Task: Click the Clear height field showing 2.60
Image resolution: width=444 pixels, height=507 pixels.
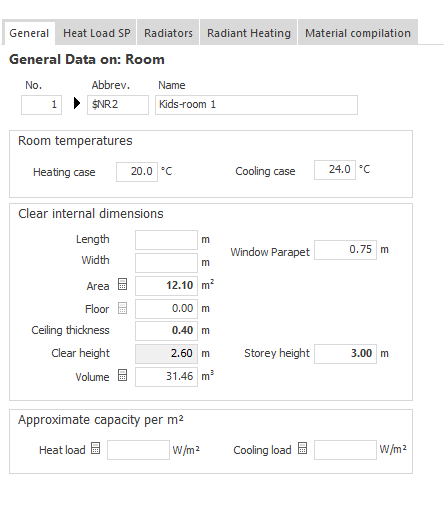Action: point(166,354)
